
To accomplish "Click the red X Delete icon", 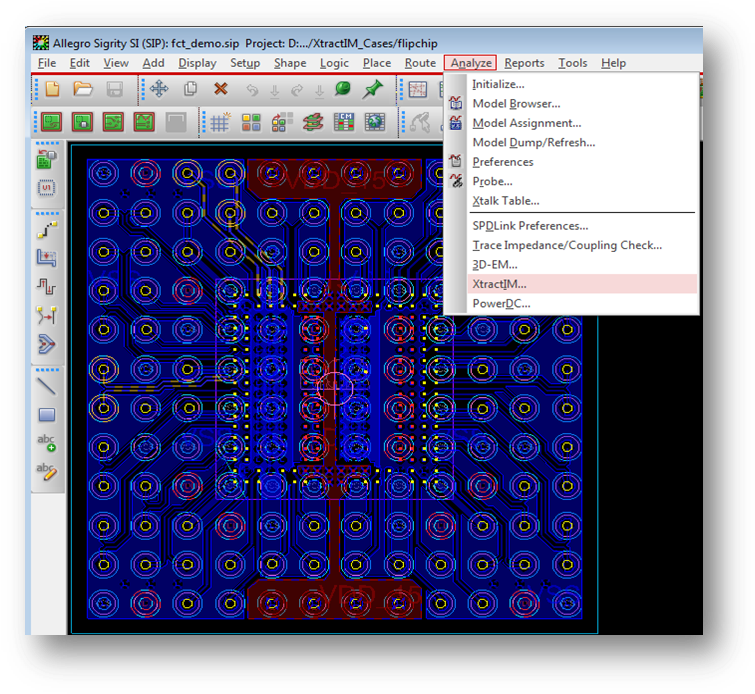I will click(x=221, y=89).
